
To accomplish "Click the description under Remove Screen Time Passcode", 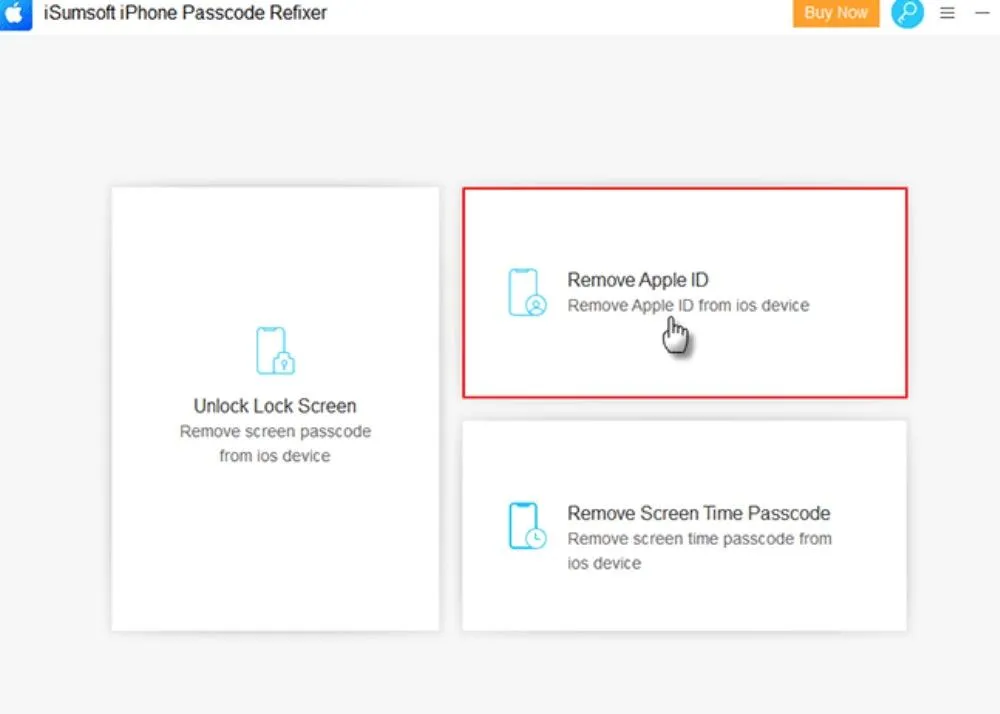I will (699, 550).
